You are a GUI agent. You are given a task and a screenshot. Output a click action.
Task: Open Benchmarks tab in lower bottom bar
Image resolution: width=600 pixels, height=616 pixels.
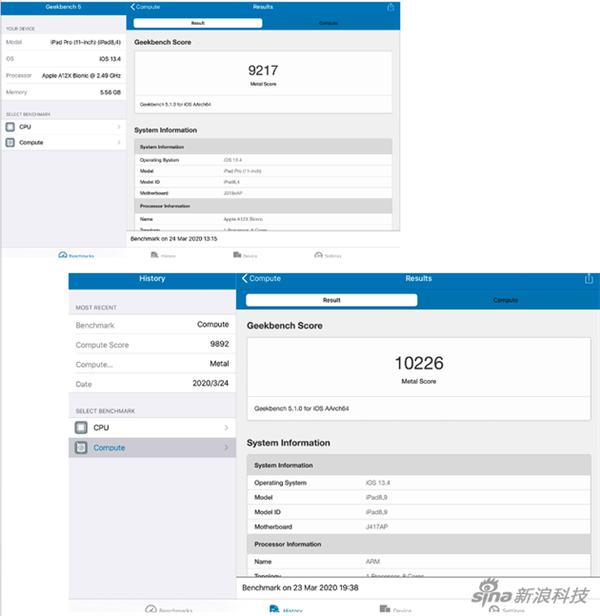[169, 610]
